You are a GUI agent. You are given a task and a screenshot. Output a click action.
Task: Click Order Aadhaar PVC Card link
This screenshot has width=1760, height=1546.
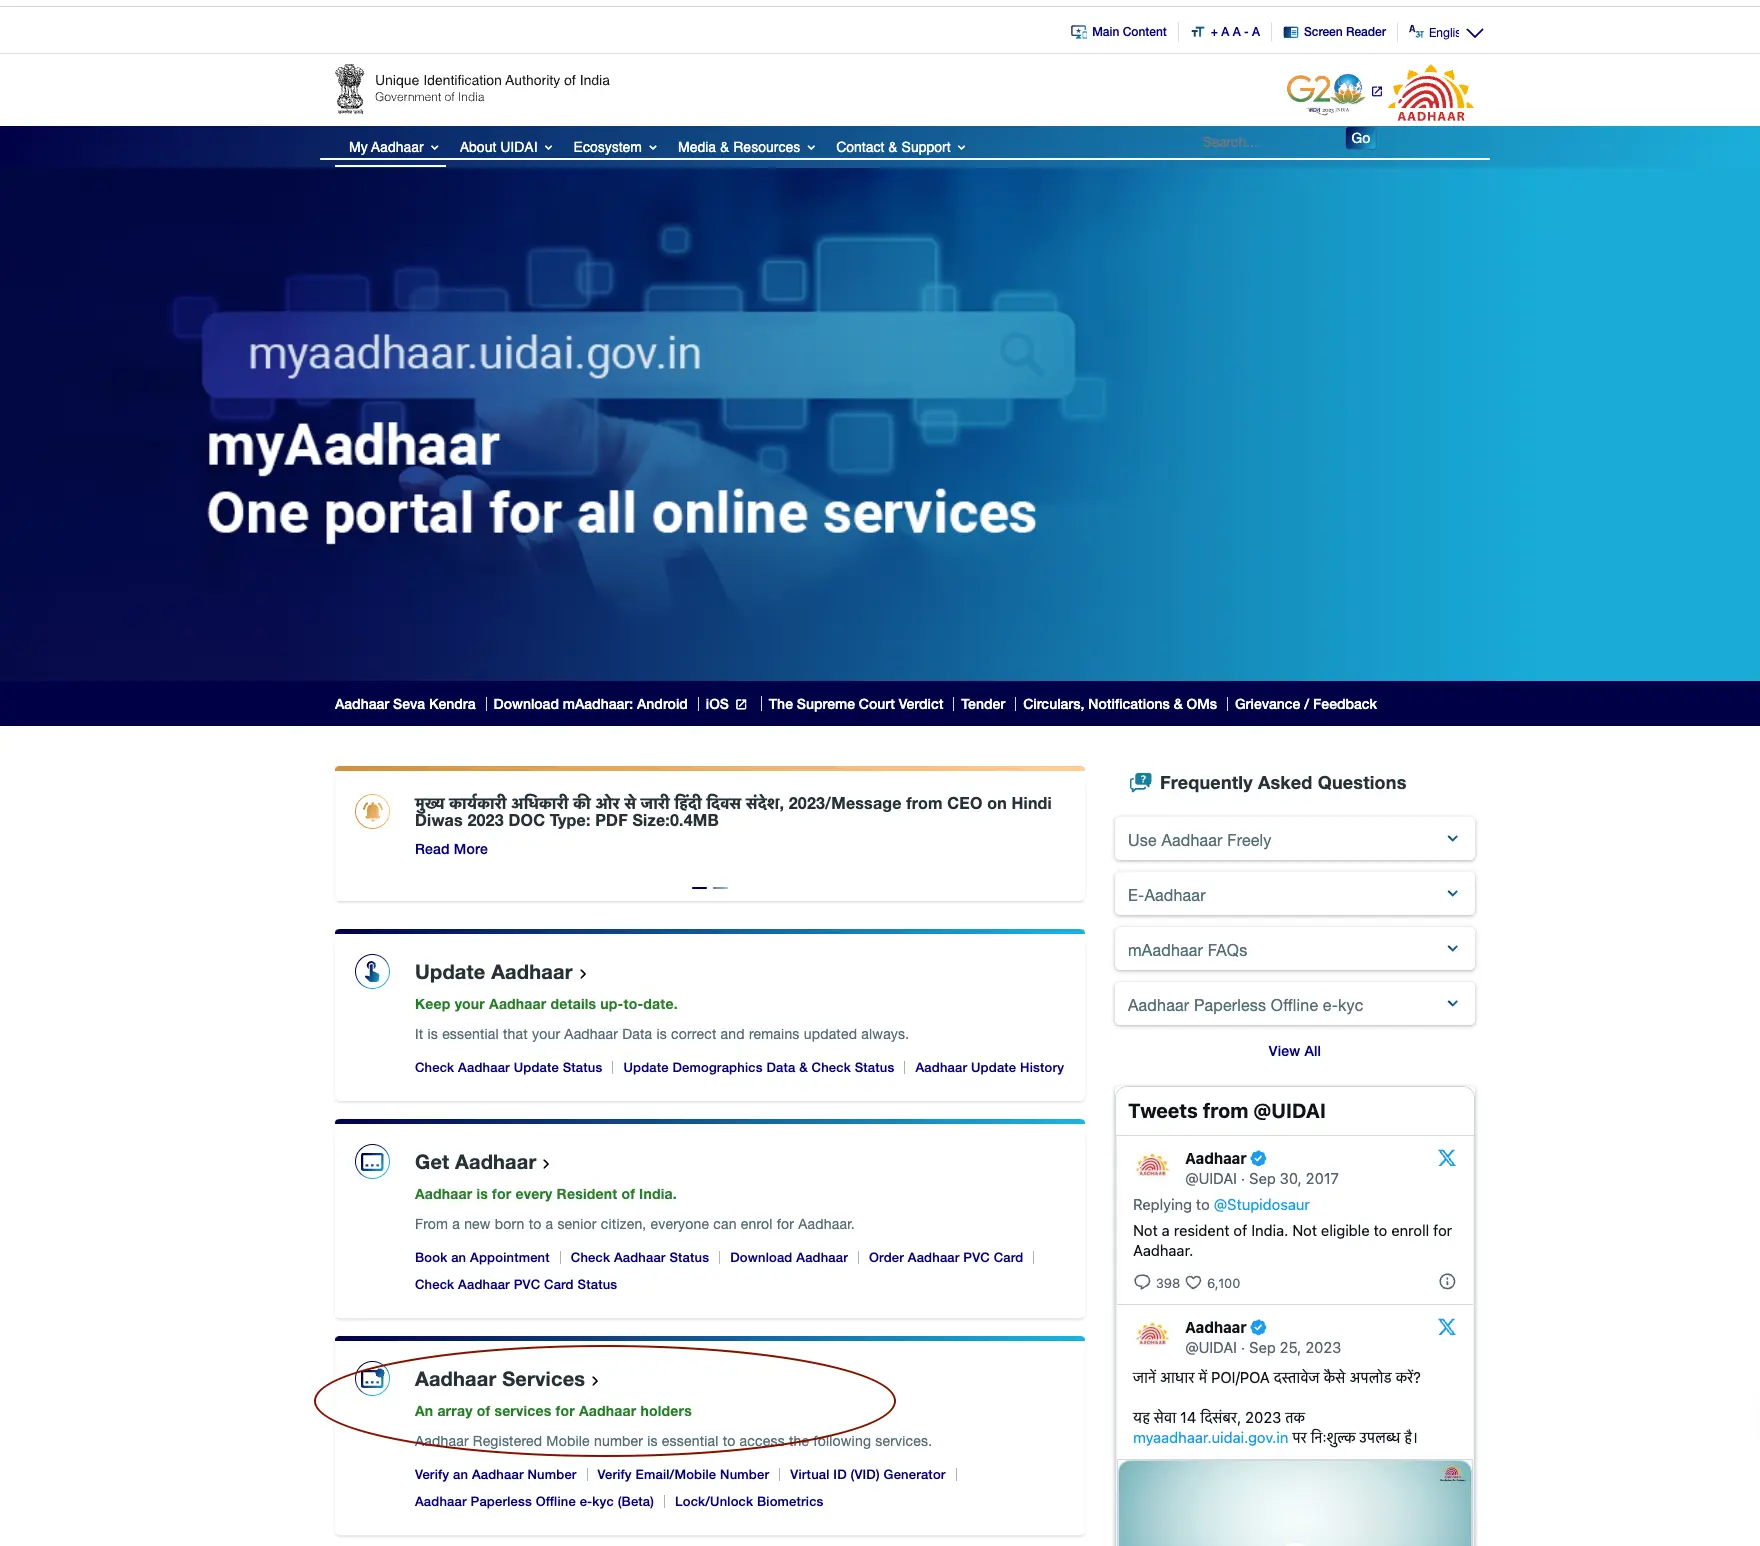pos(946,1258)
